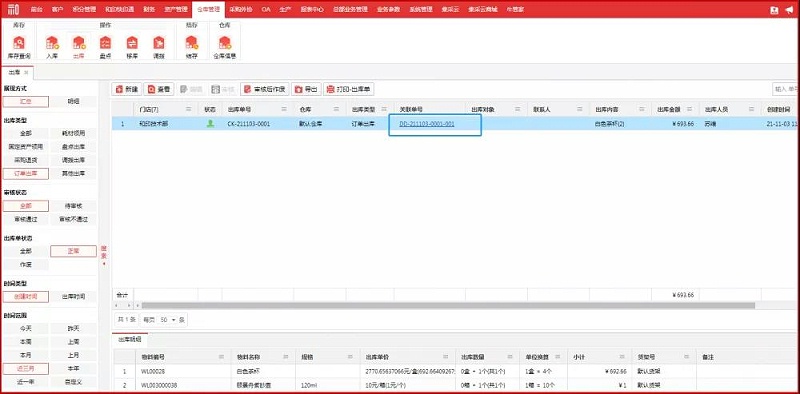Screen dimensions: 800x394
Task: Click the 查看 view button
Action: [159, 89]
